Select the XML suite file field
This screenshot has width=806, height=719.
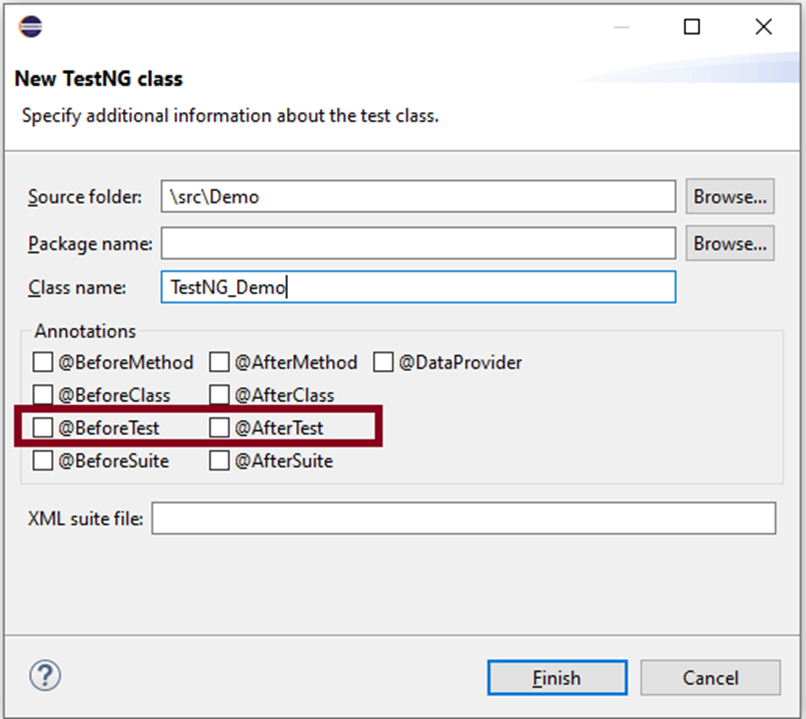[463, 519]
